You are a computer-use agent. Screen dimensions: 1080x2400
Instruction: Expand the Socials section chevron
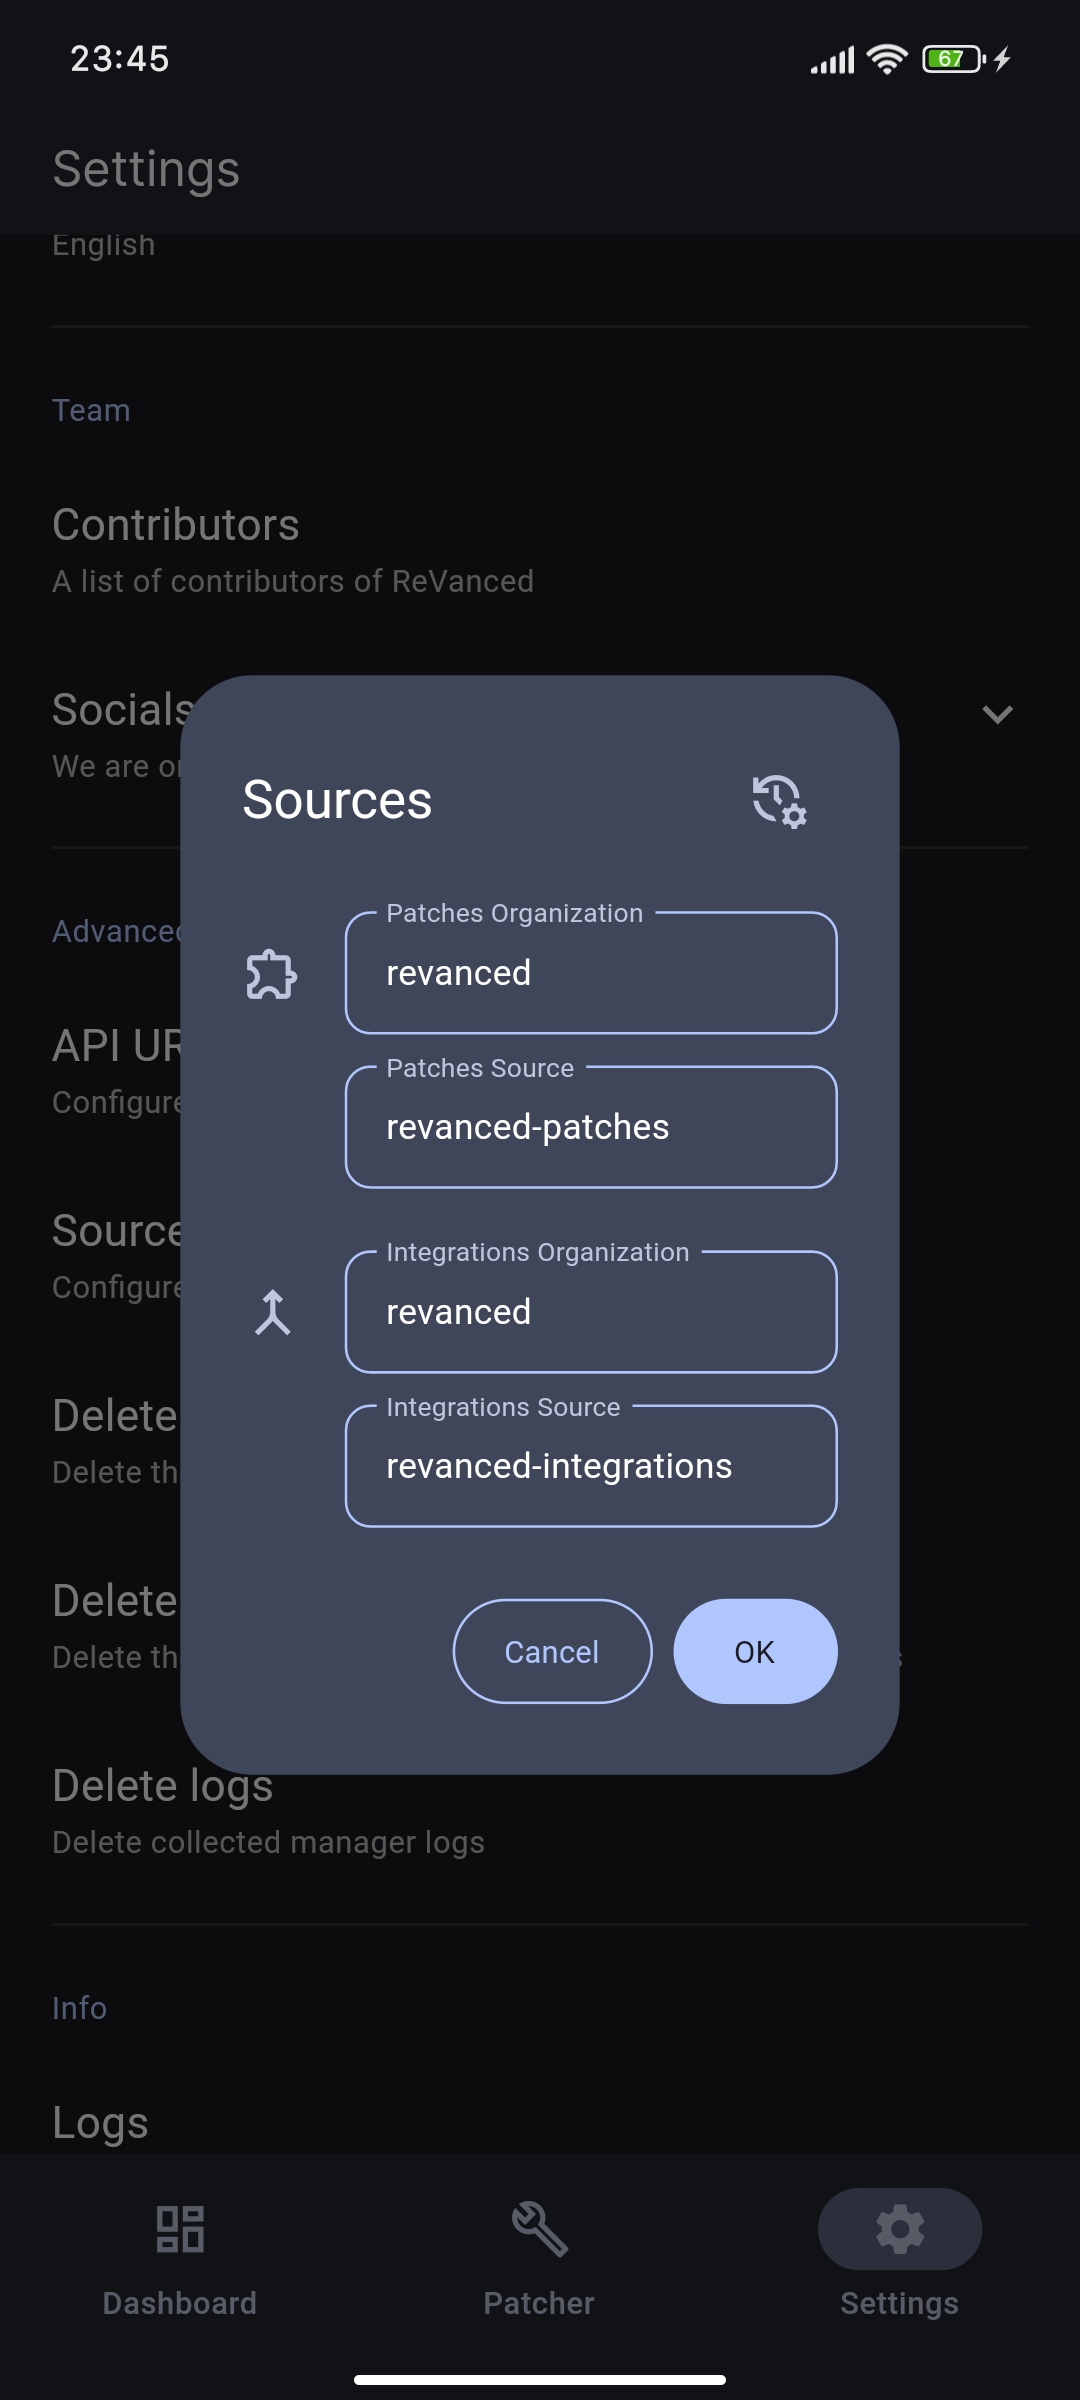click(x=996, y=716)
